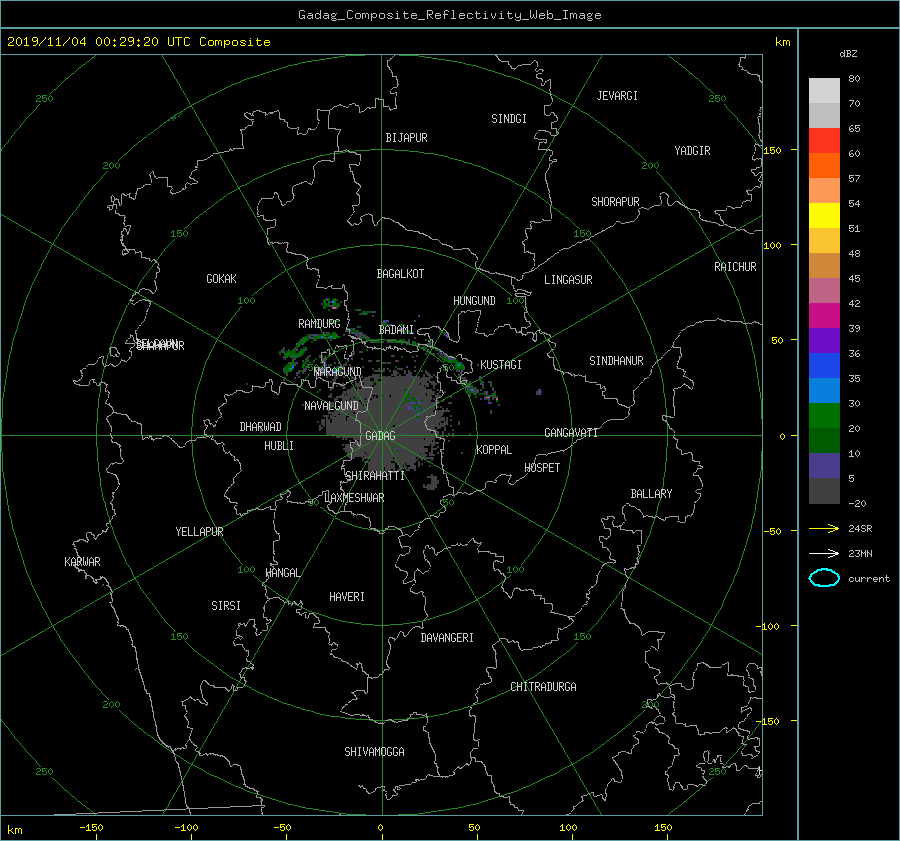The image size is (900, 841).
Task: Click the YELLAPUR city label
Action: (199, 532)
